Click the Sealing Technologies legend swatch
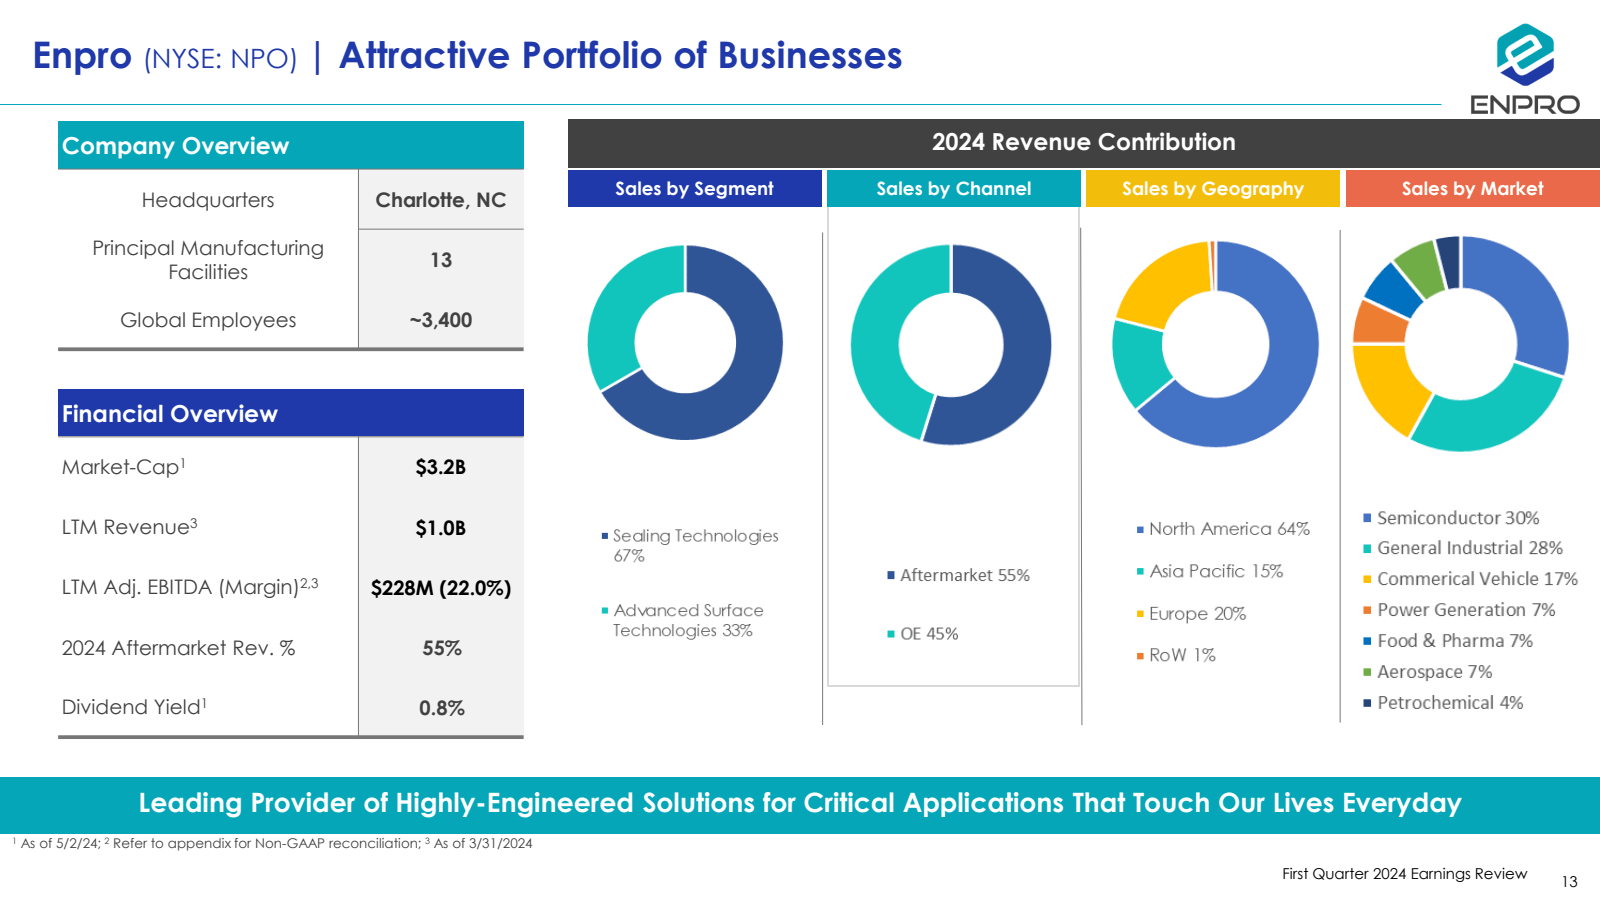The width and height of the screenshot is (1600, 901). [x=605, y=536]
